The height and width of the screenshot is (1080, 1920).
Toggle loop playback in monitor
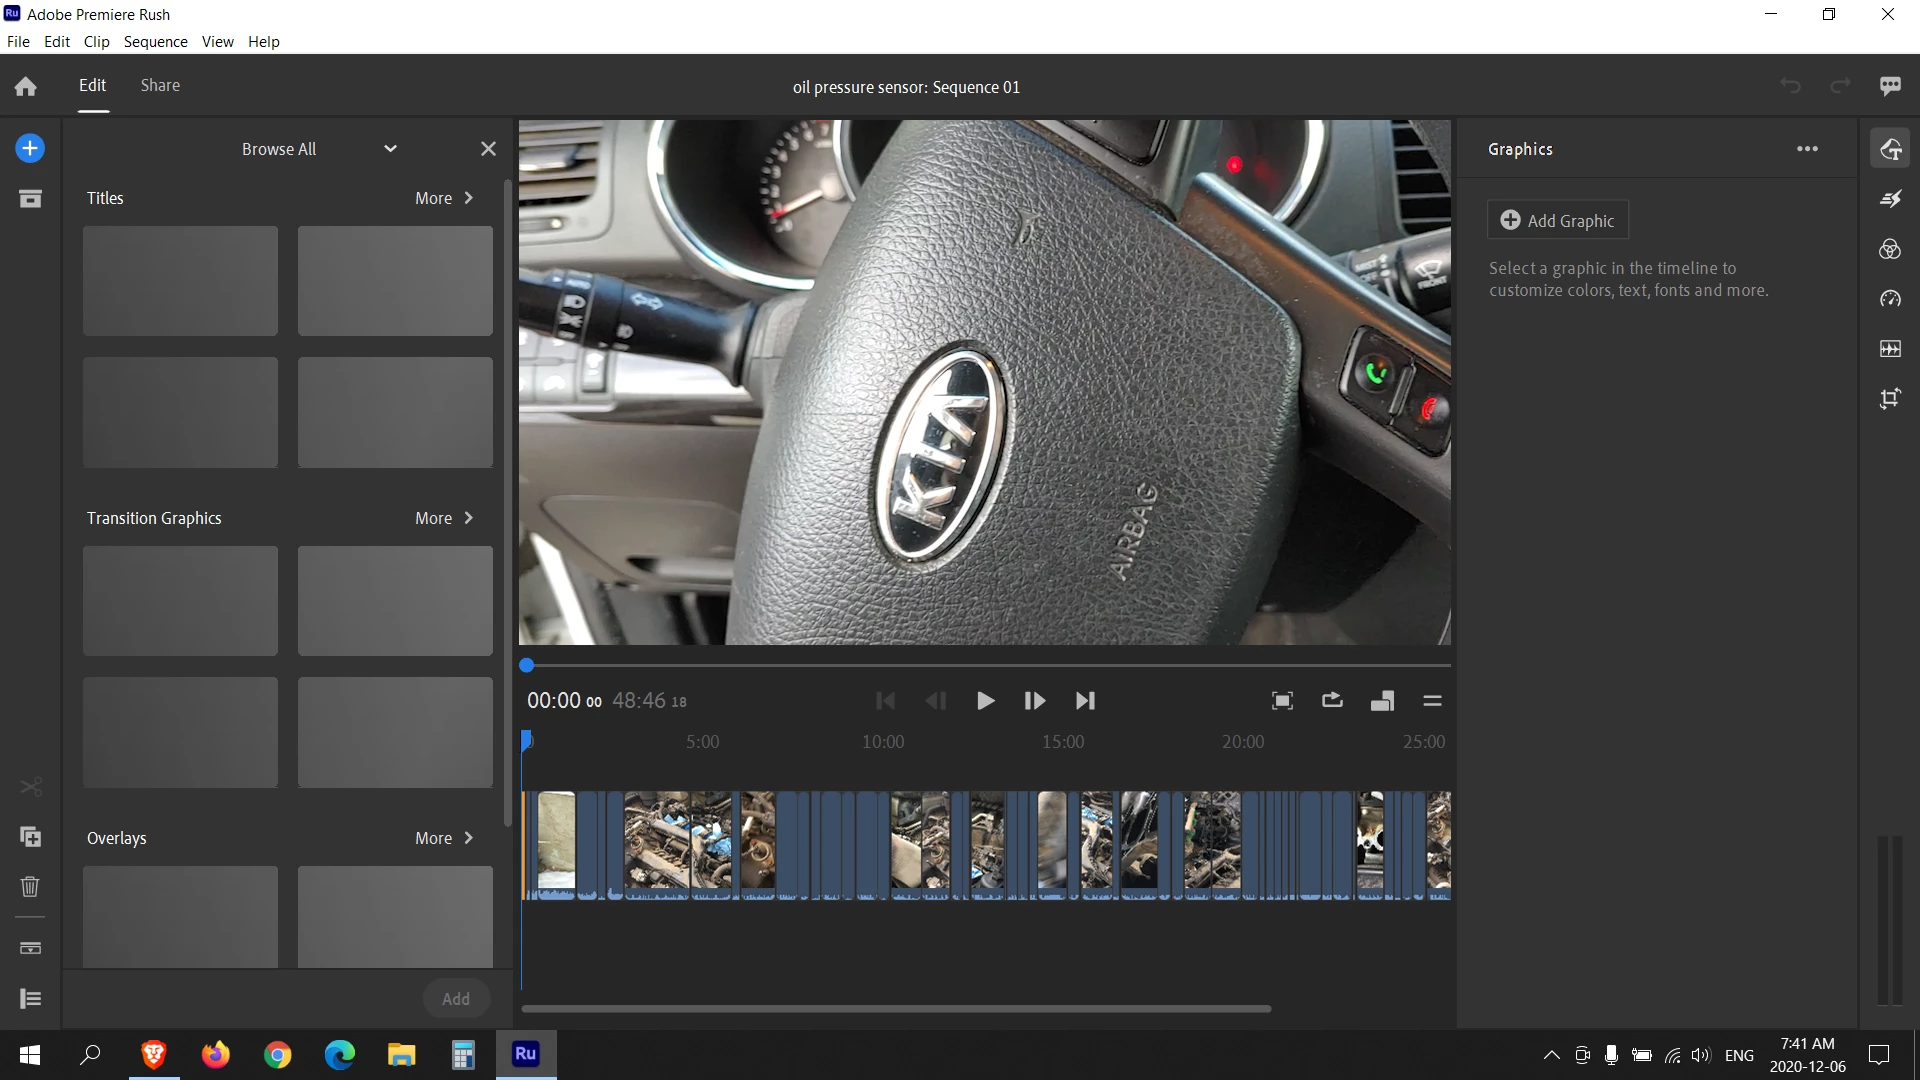click(1332, 701)
